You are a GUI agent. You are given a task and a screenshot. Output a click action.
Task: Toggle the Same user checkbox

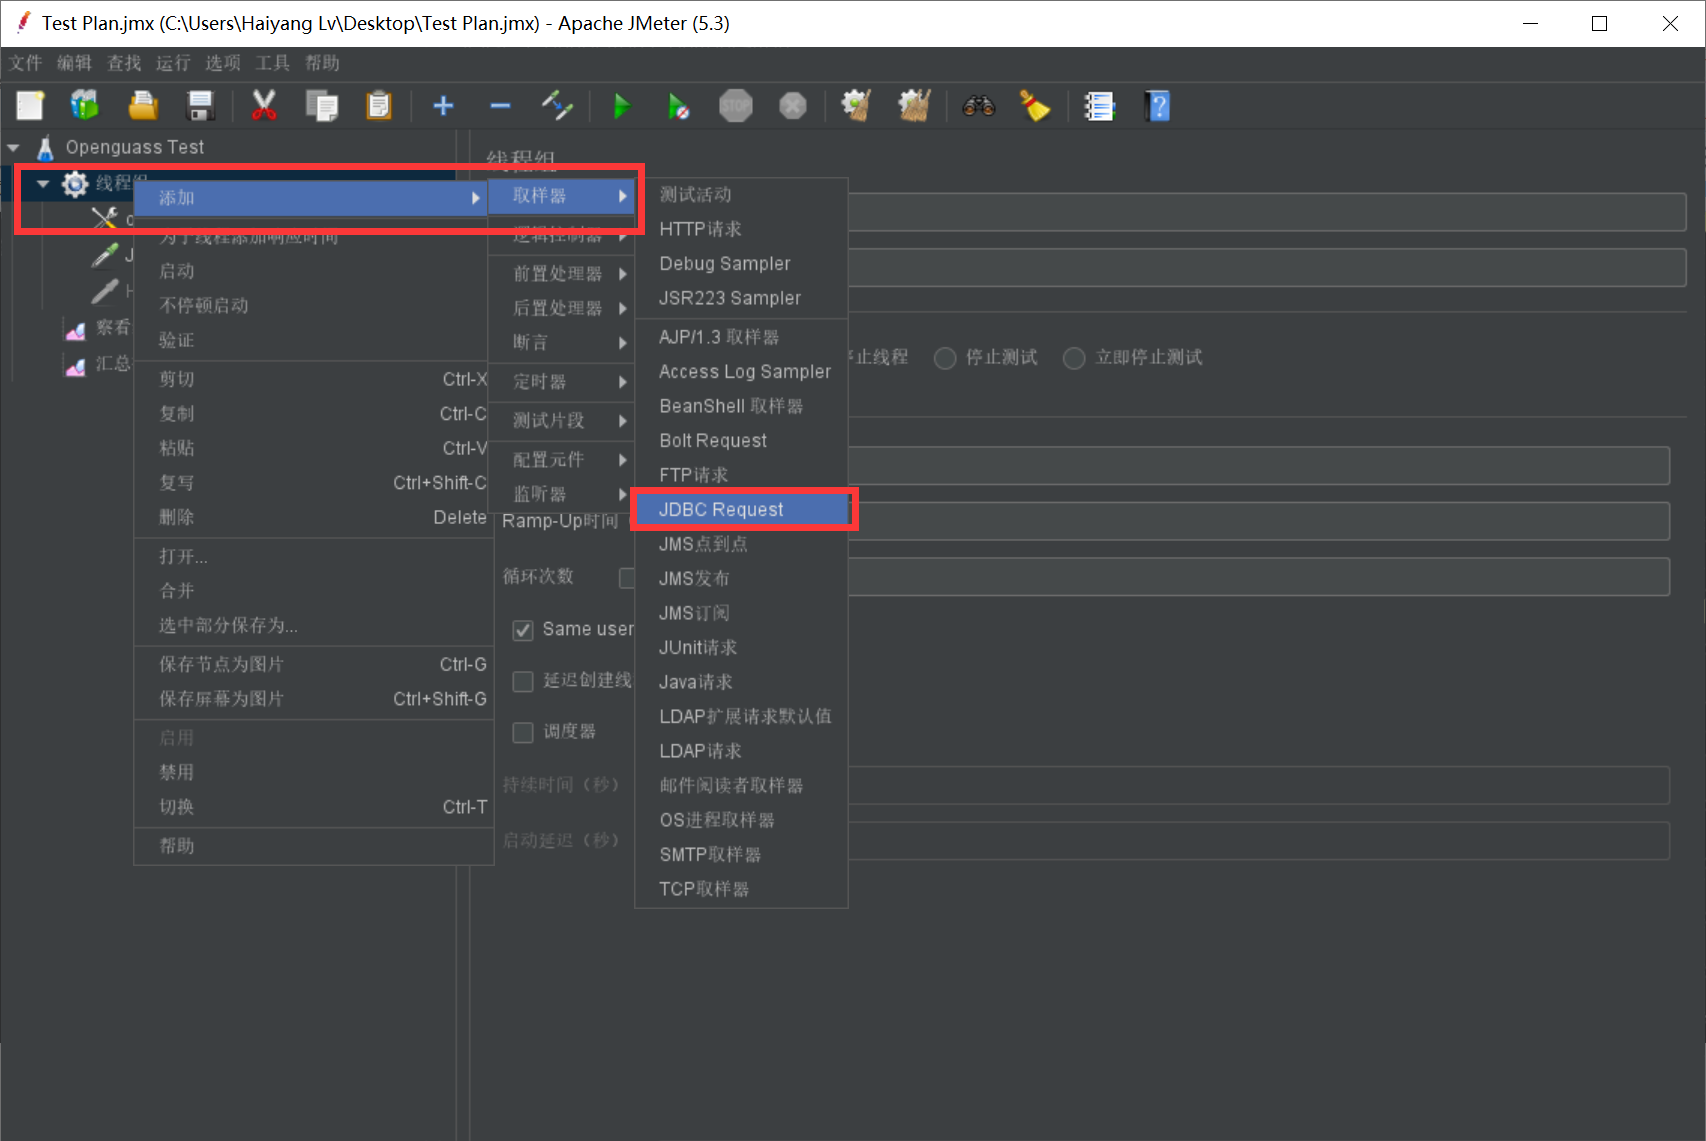click(x=522, y=630)
